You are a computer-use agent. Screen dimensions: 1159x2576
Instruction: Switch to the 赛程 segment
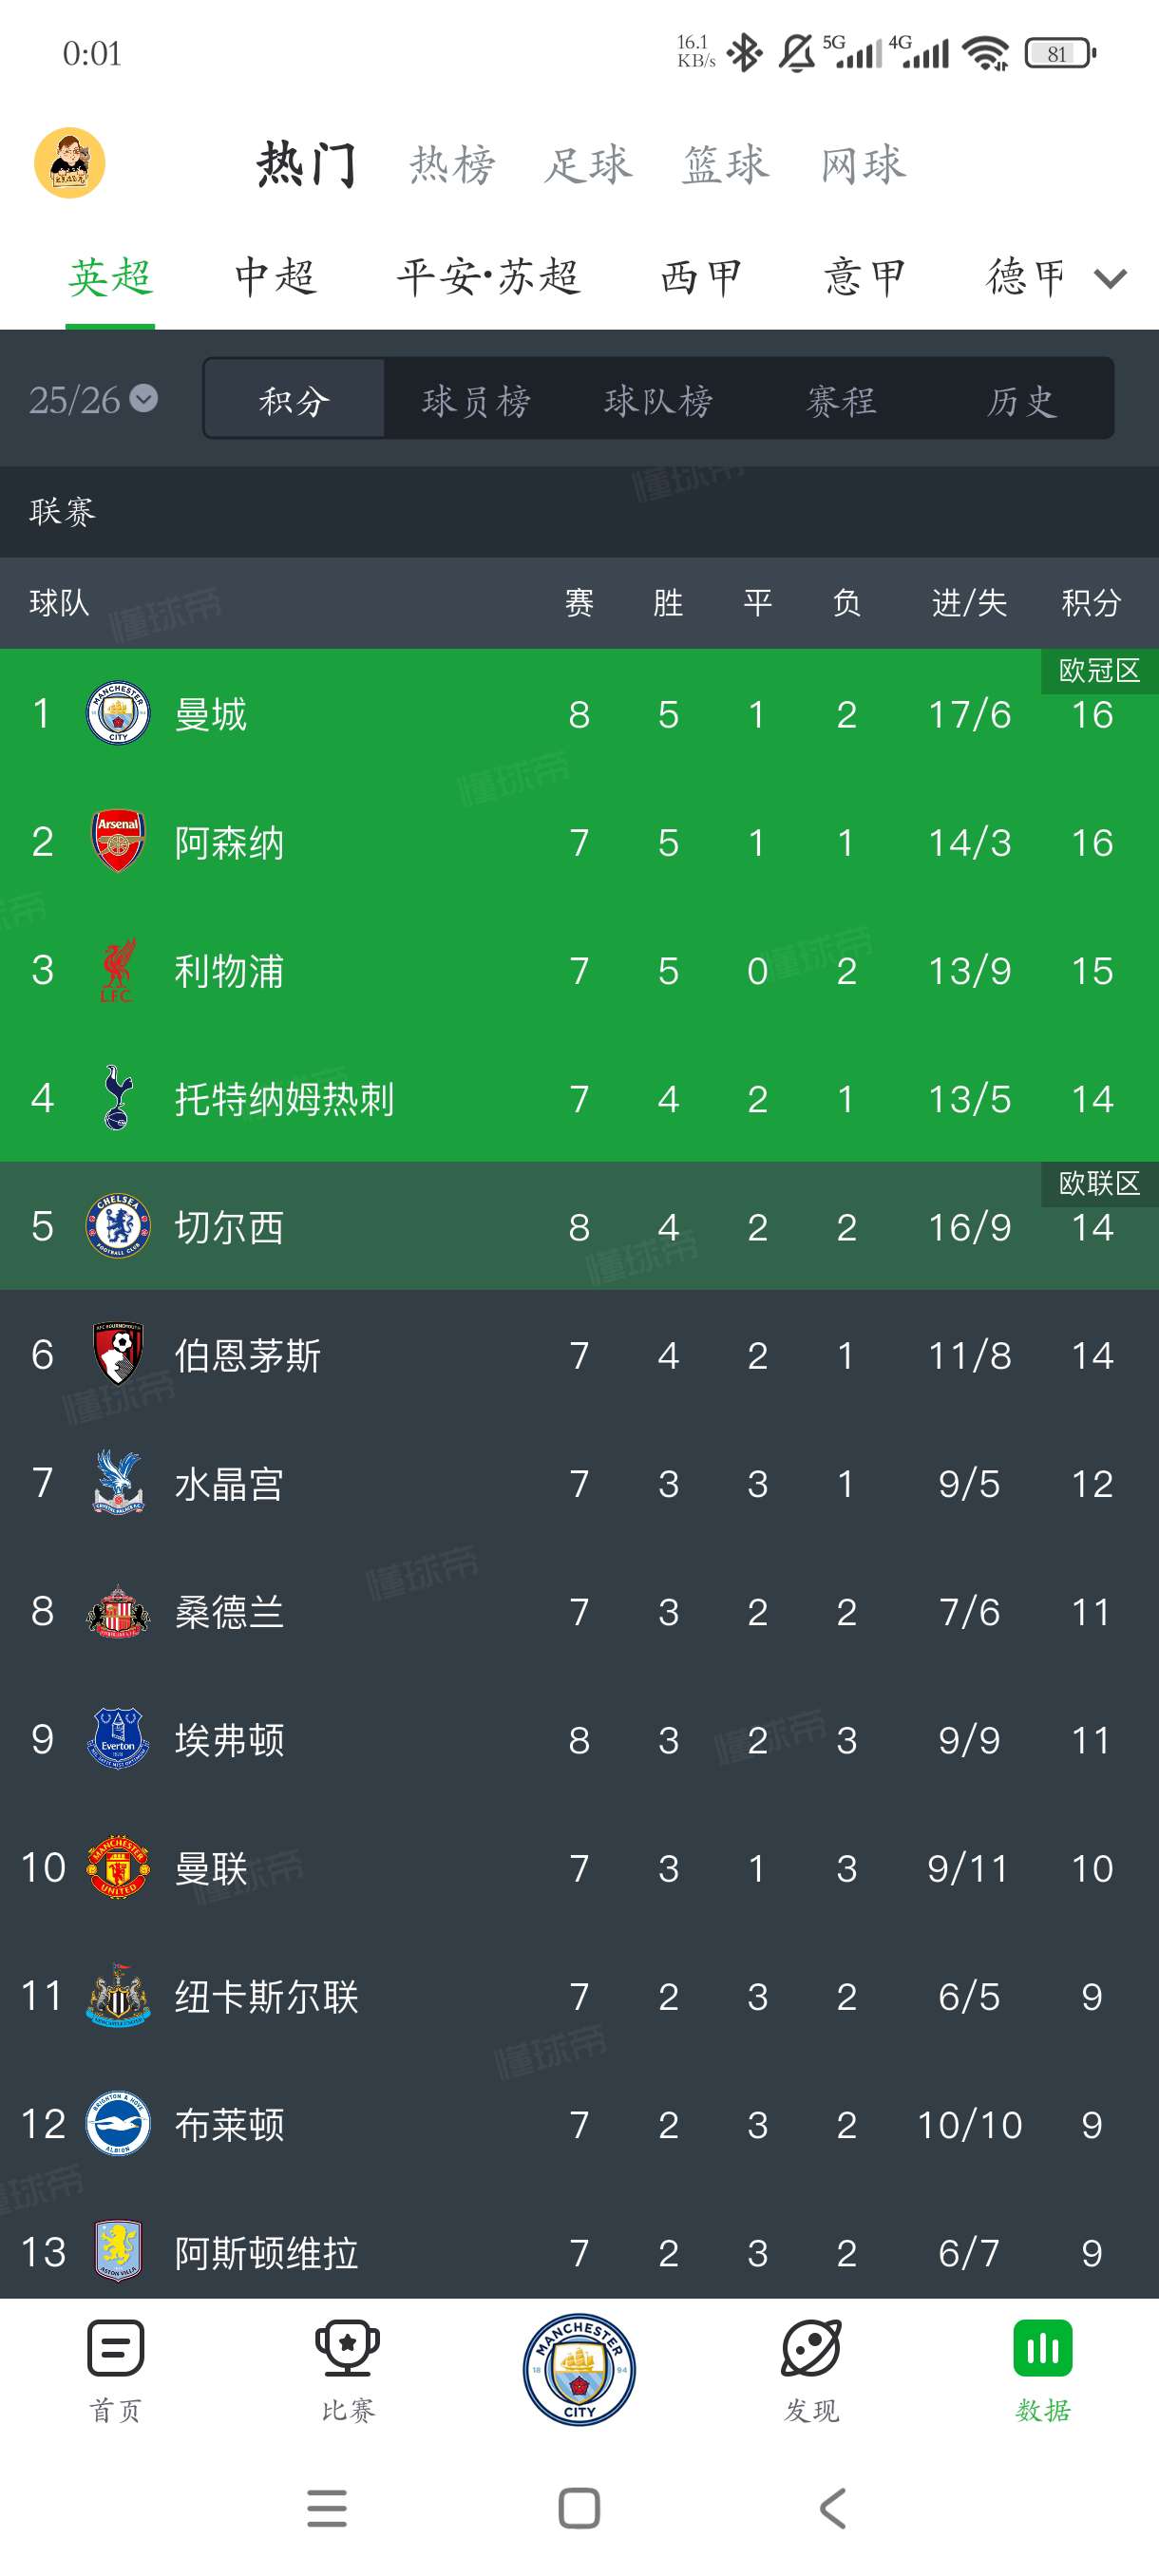click(x=841, y=400)
